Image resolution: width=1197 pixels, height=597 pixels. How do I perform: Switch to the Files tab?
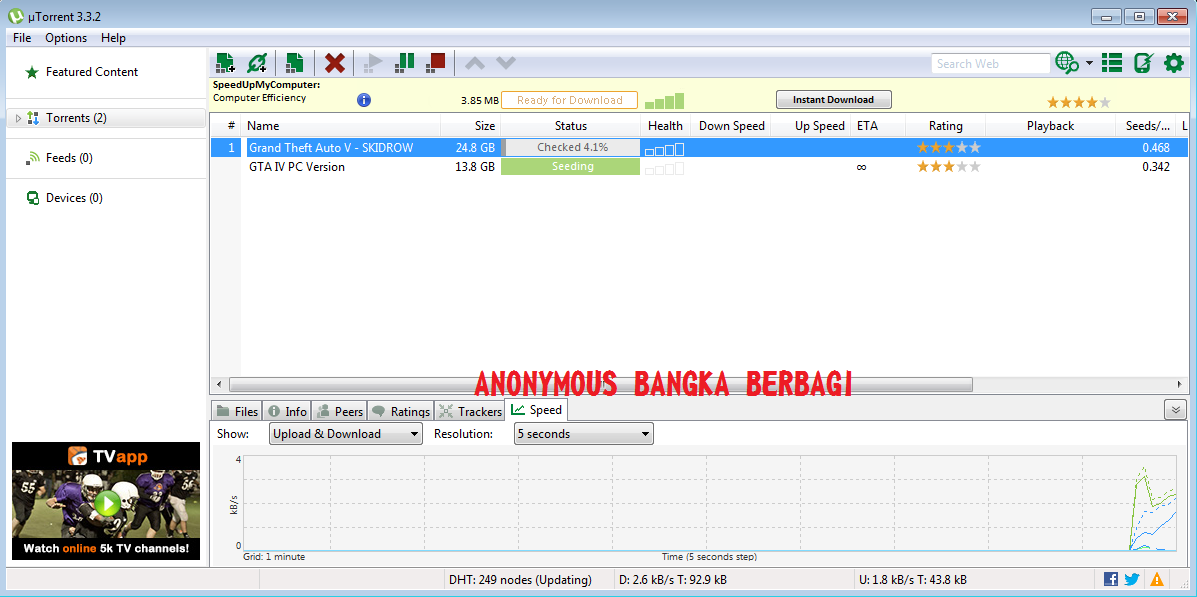[x=237, y=411]
